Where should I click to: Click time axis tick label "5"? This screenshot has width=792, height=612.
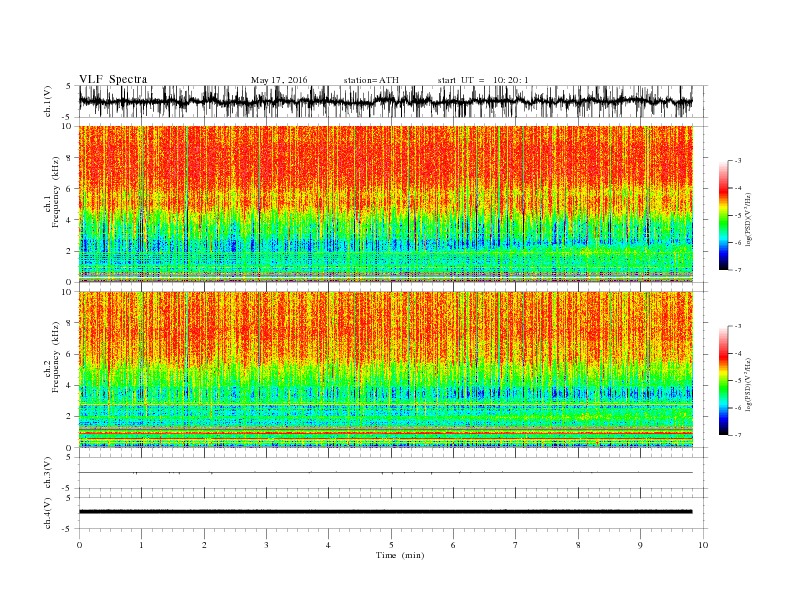(x=391, y=545)
